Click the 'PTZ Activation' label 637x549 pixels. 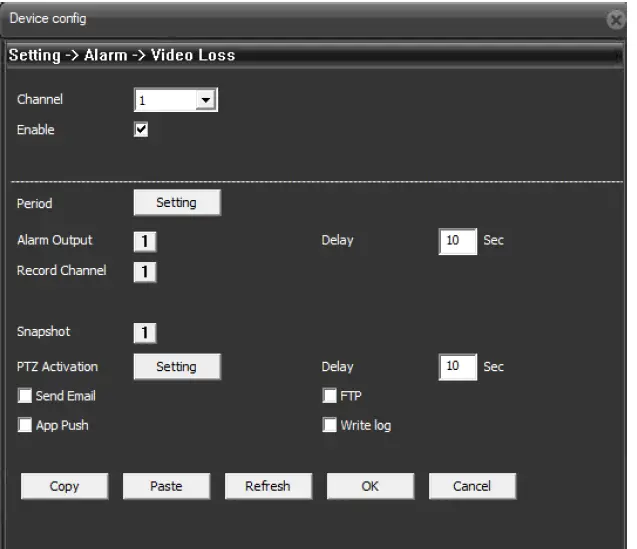(57, 367)
